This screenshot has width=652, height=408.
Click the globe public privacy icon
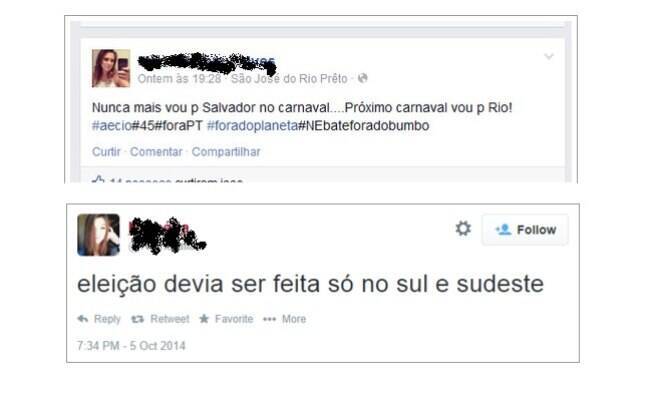point(363,78)
